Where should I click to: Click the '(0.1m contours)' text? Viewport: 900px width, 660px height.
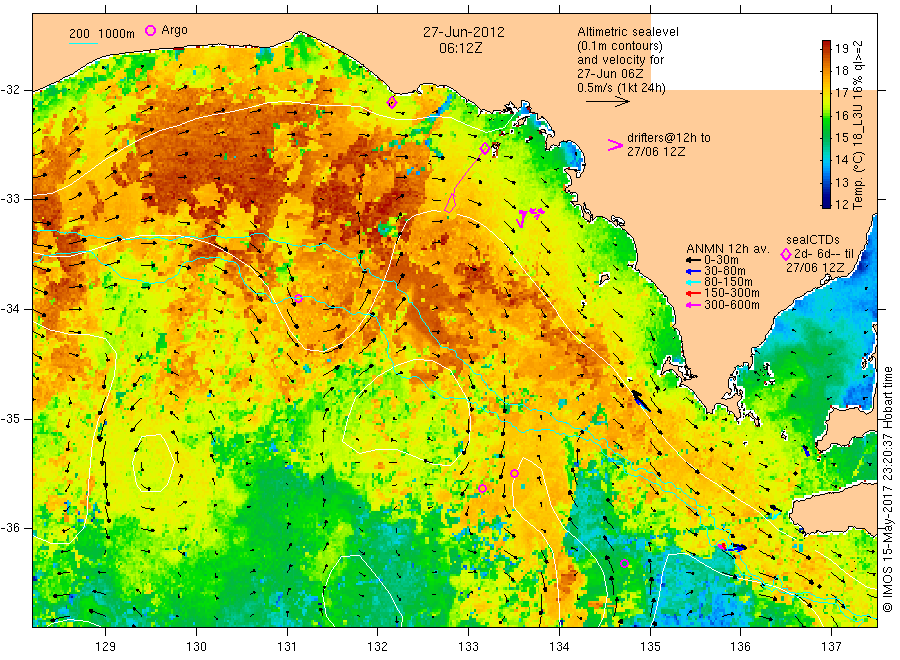point(620,46)
